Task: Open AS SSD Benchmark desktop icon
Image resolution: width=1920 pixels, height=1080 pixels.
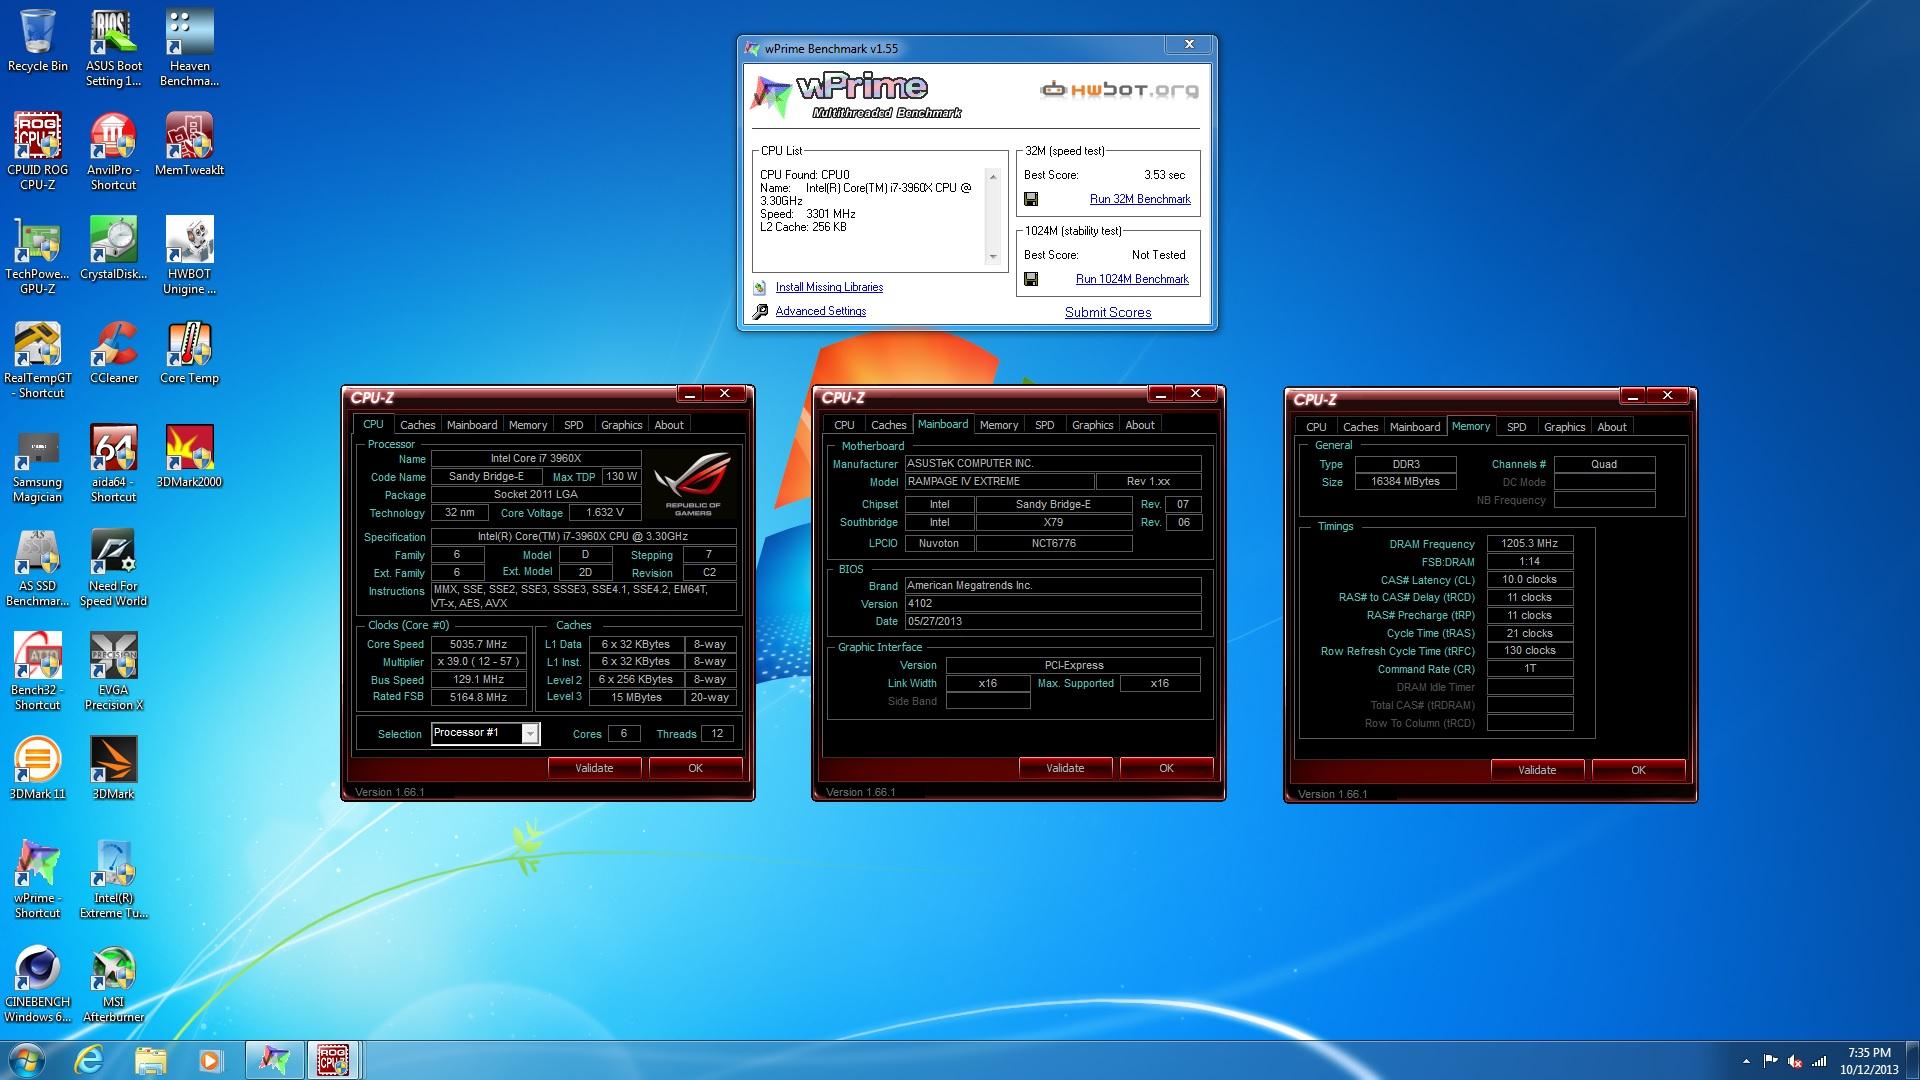Action: coord(38,567)
